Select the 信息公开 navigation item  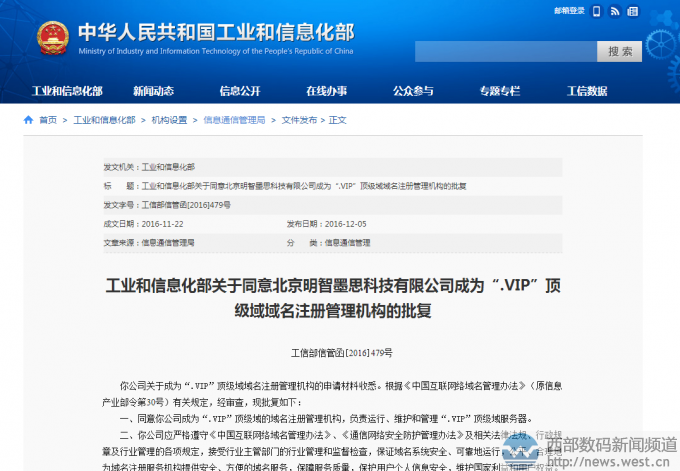click(240, 91)
